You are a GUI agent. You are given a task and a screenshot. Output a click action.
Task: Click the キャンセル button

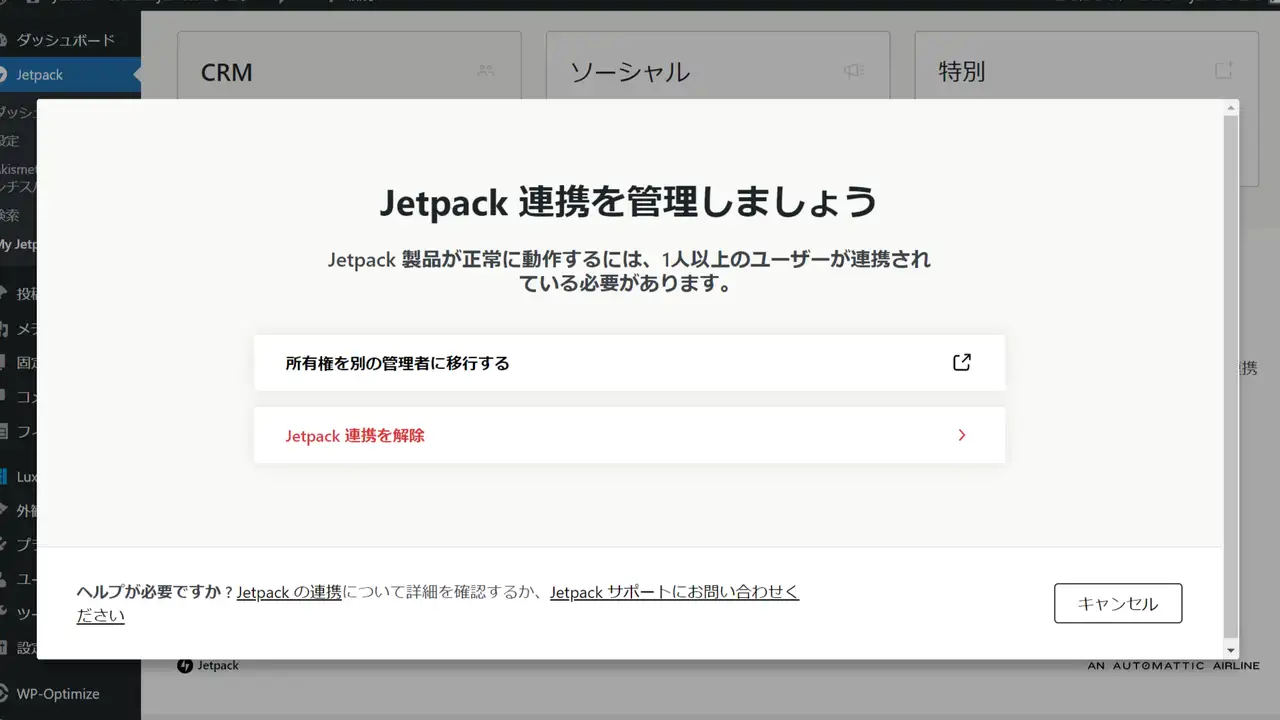[1118, 603]
